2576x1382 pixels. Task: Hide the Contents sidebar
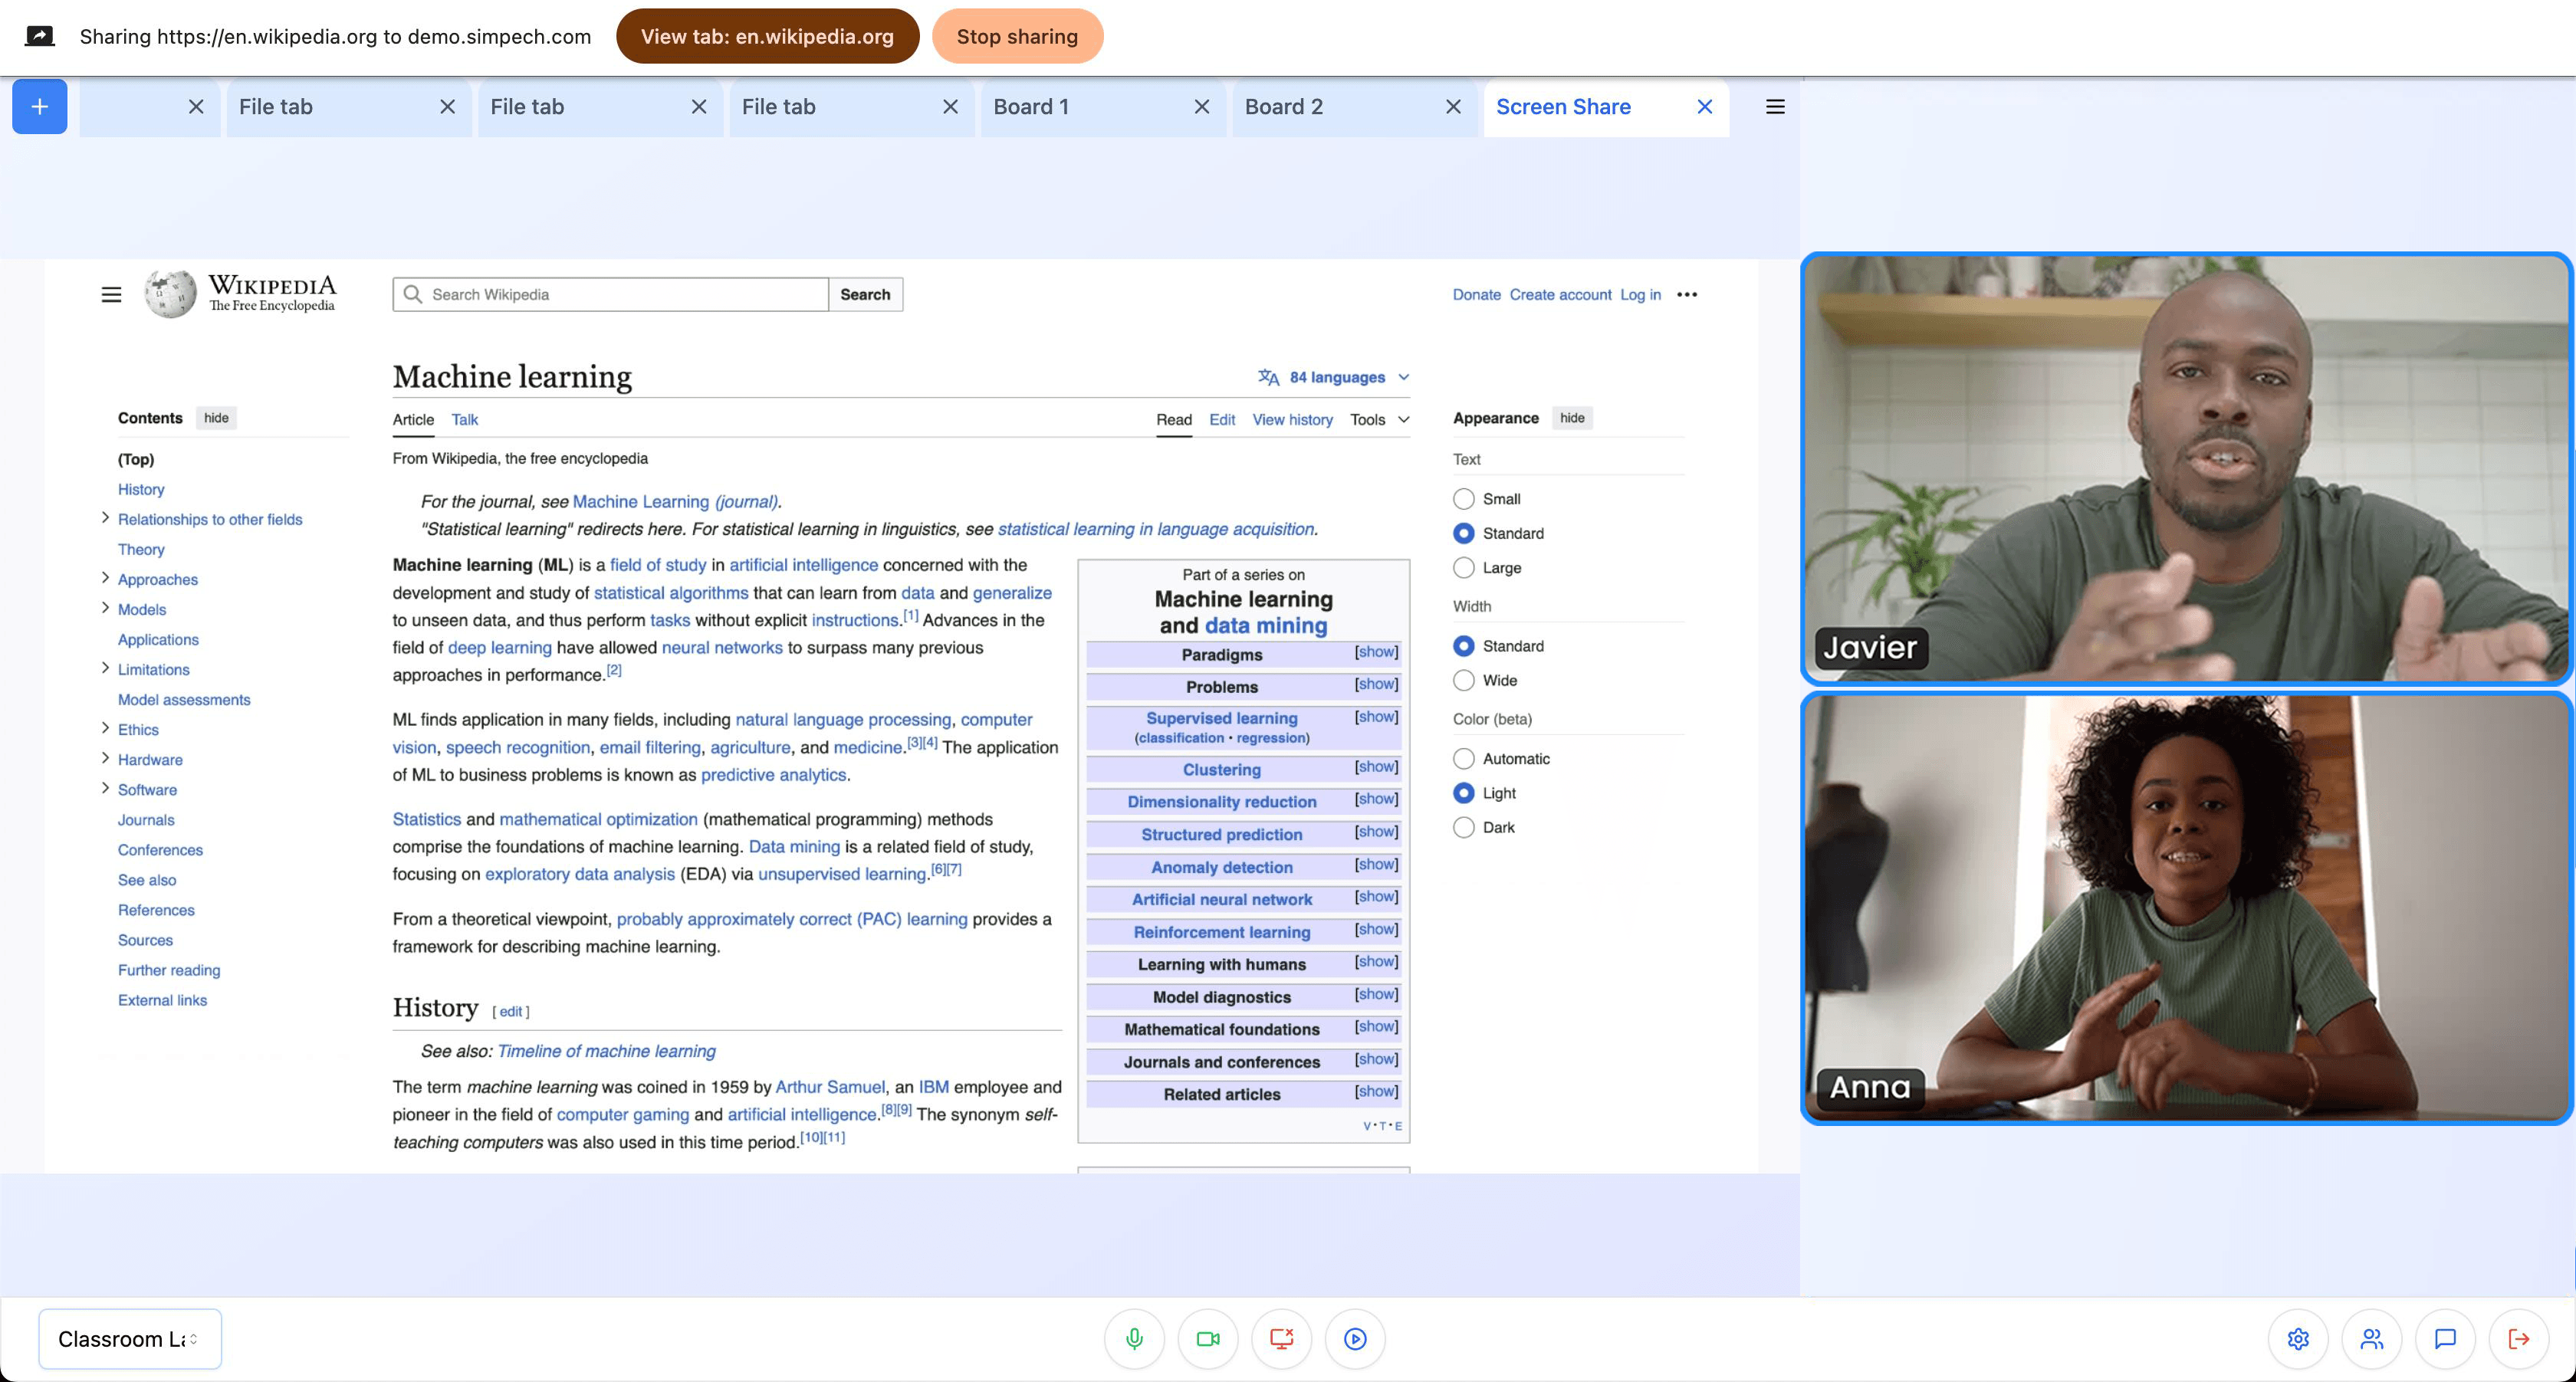click(x=216, y=418)
